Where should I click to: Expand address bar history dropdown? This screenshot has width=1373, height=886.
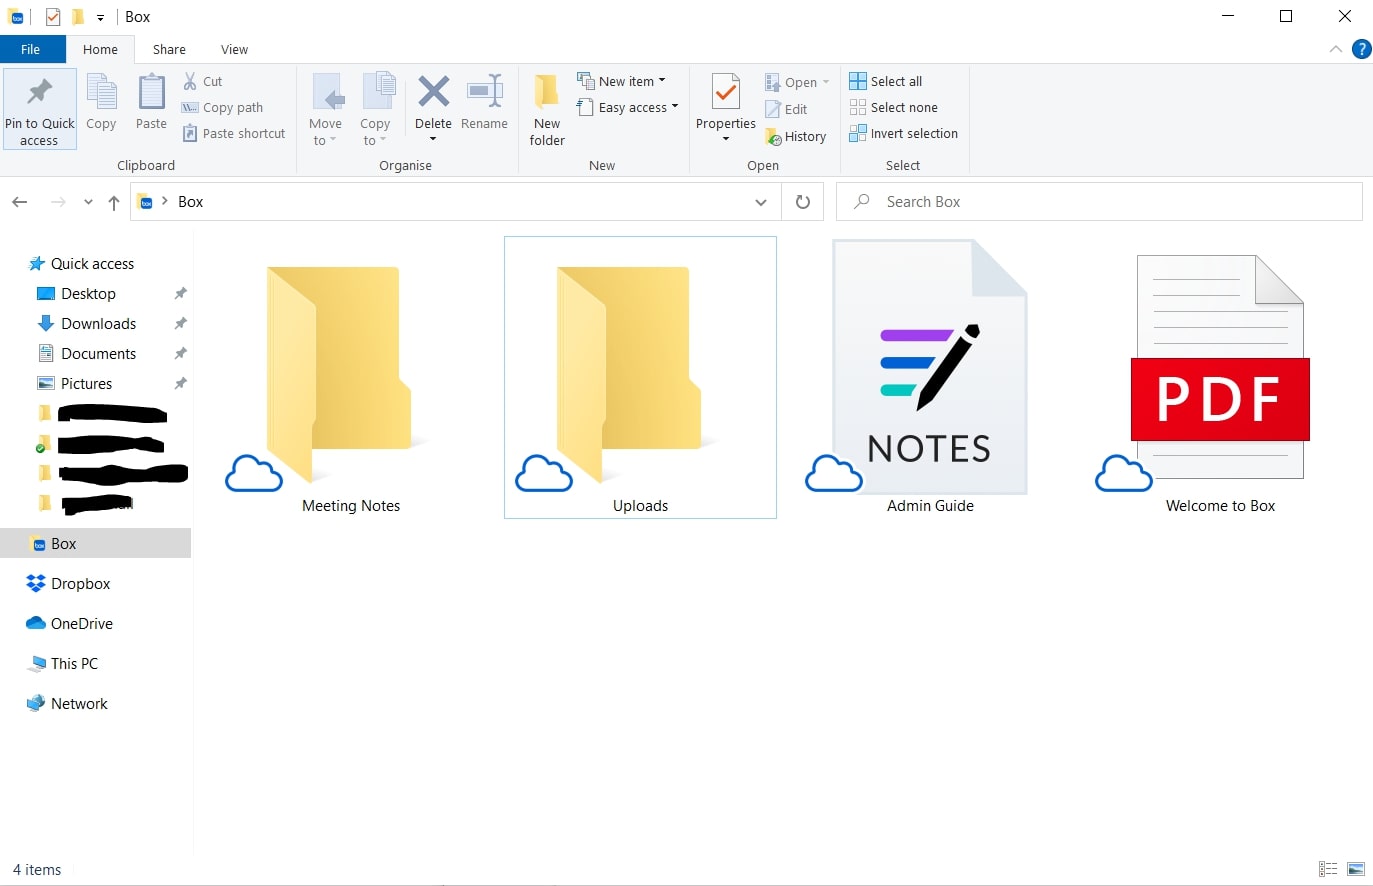pos(761,202)
